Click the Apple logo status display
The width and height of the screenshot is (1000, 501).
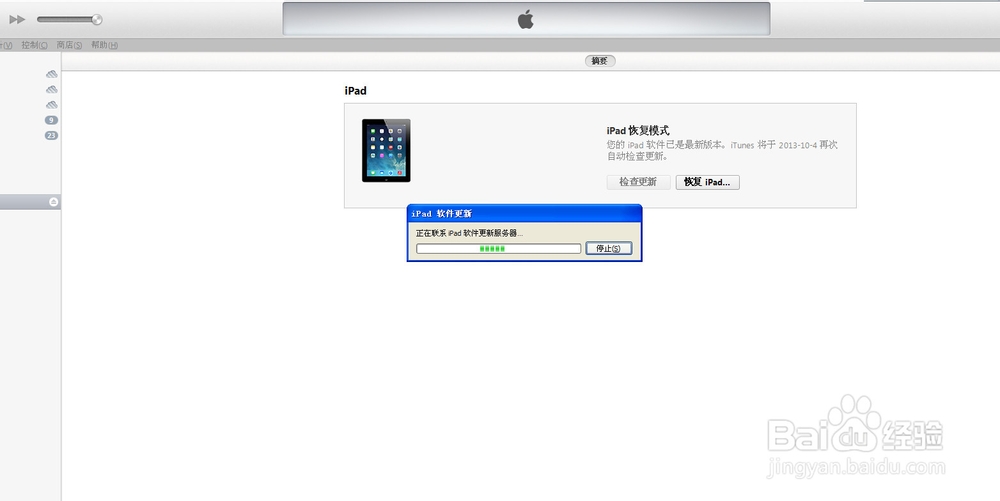coord(526,19)
